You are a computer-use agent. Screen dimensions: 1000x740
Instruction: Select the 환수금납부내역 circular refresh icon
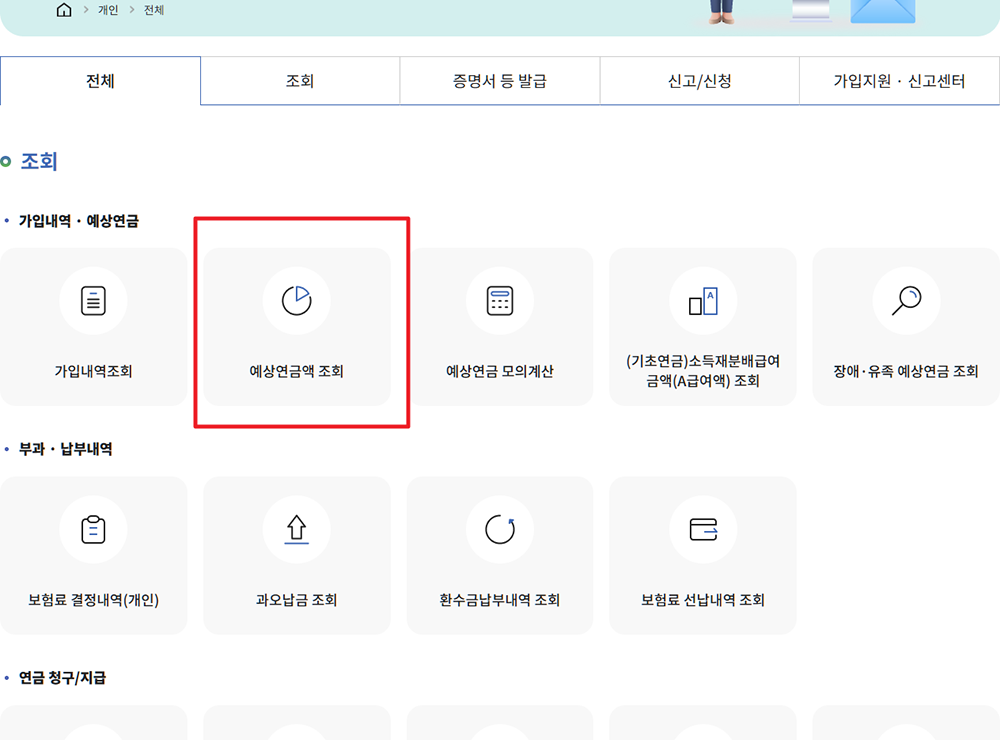[x=500, y=530]
